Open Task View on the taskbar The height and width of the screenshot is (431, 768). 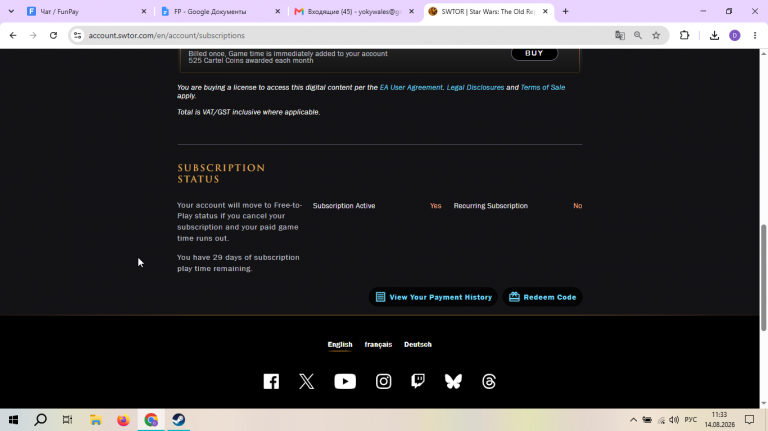point(68,420)
